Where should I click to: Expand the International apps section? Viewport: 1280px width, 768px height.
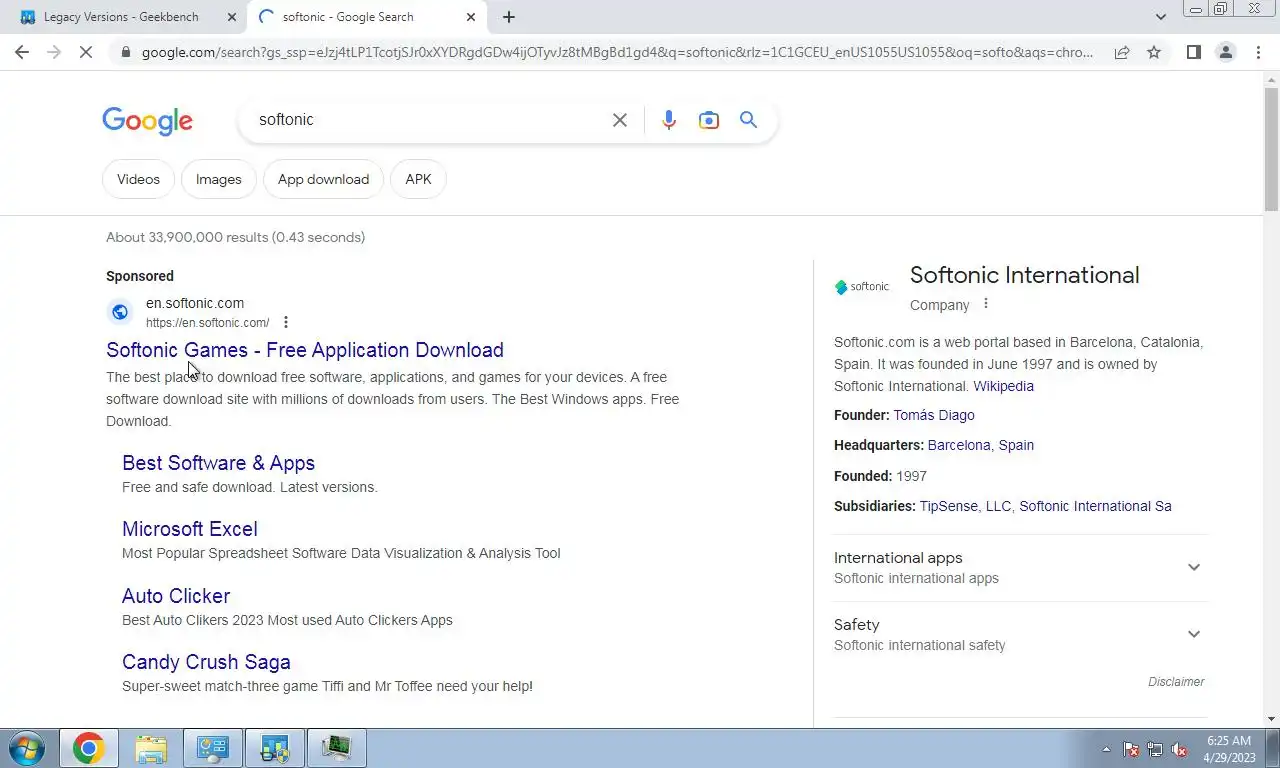tap(1020, 567)
